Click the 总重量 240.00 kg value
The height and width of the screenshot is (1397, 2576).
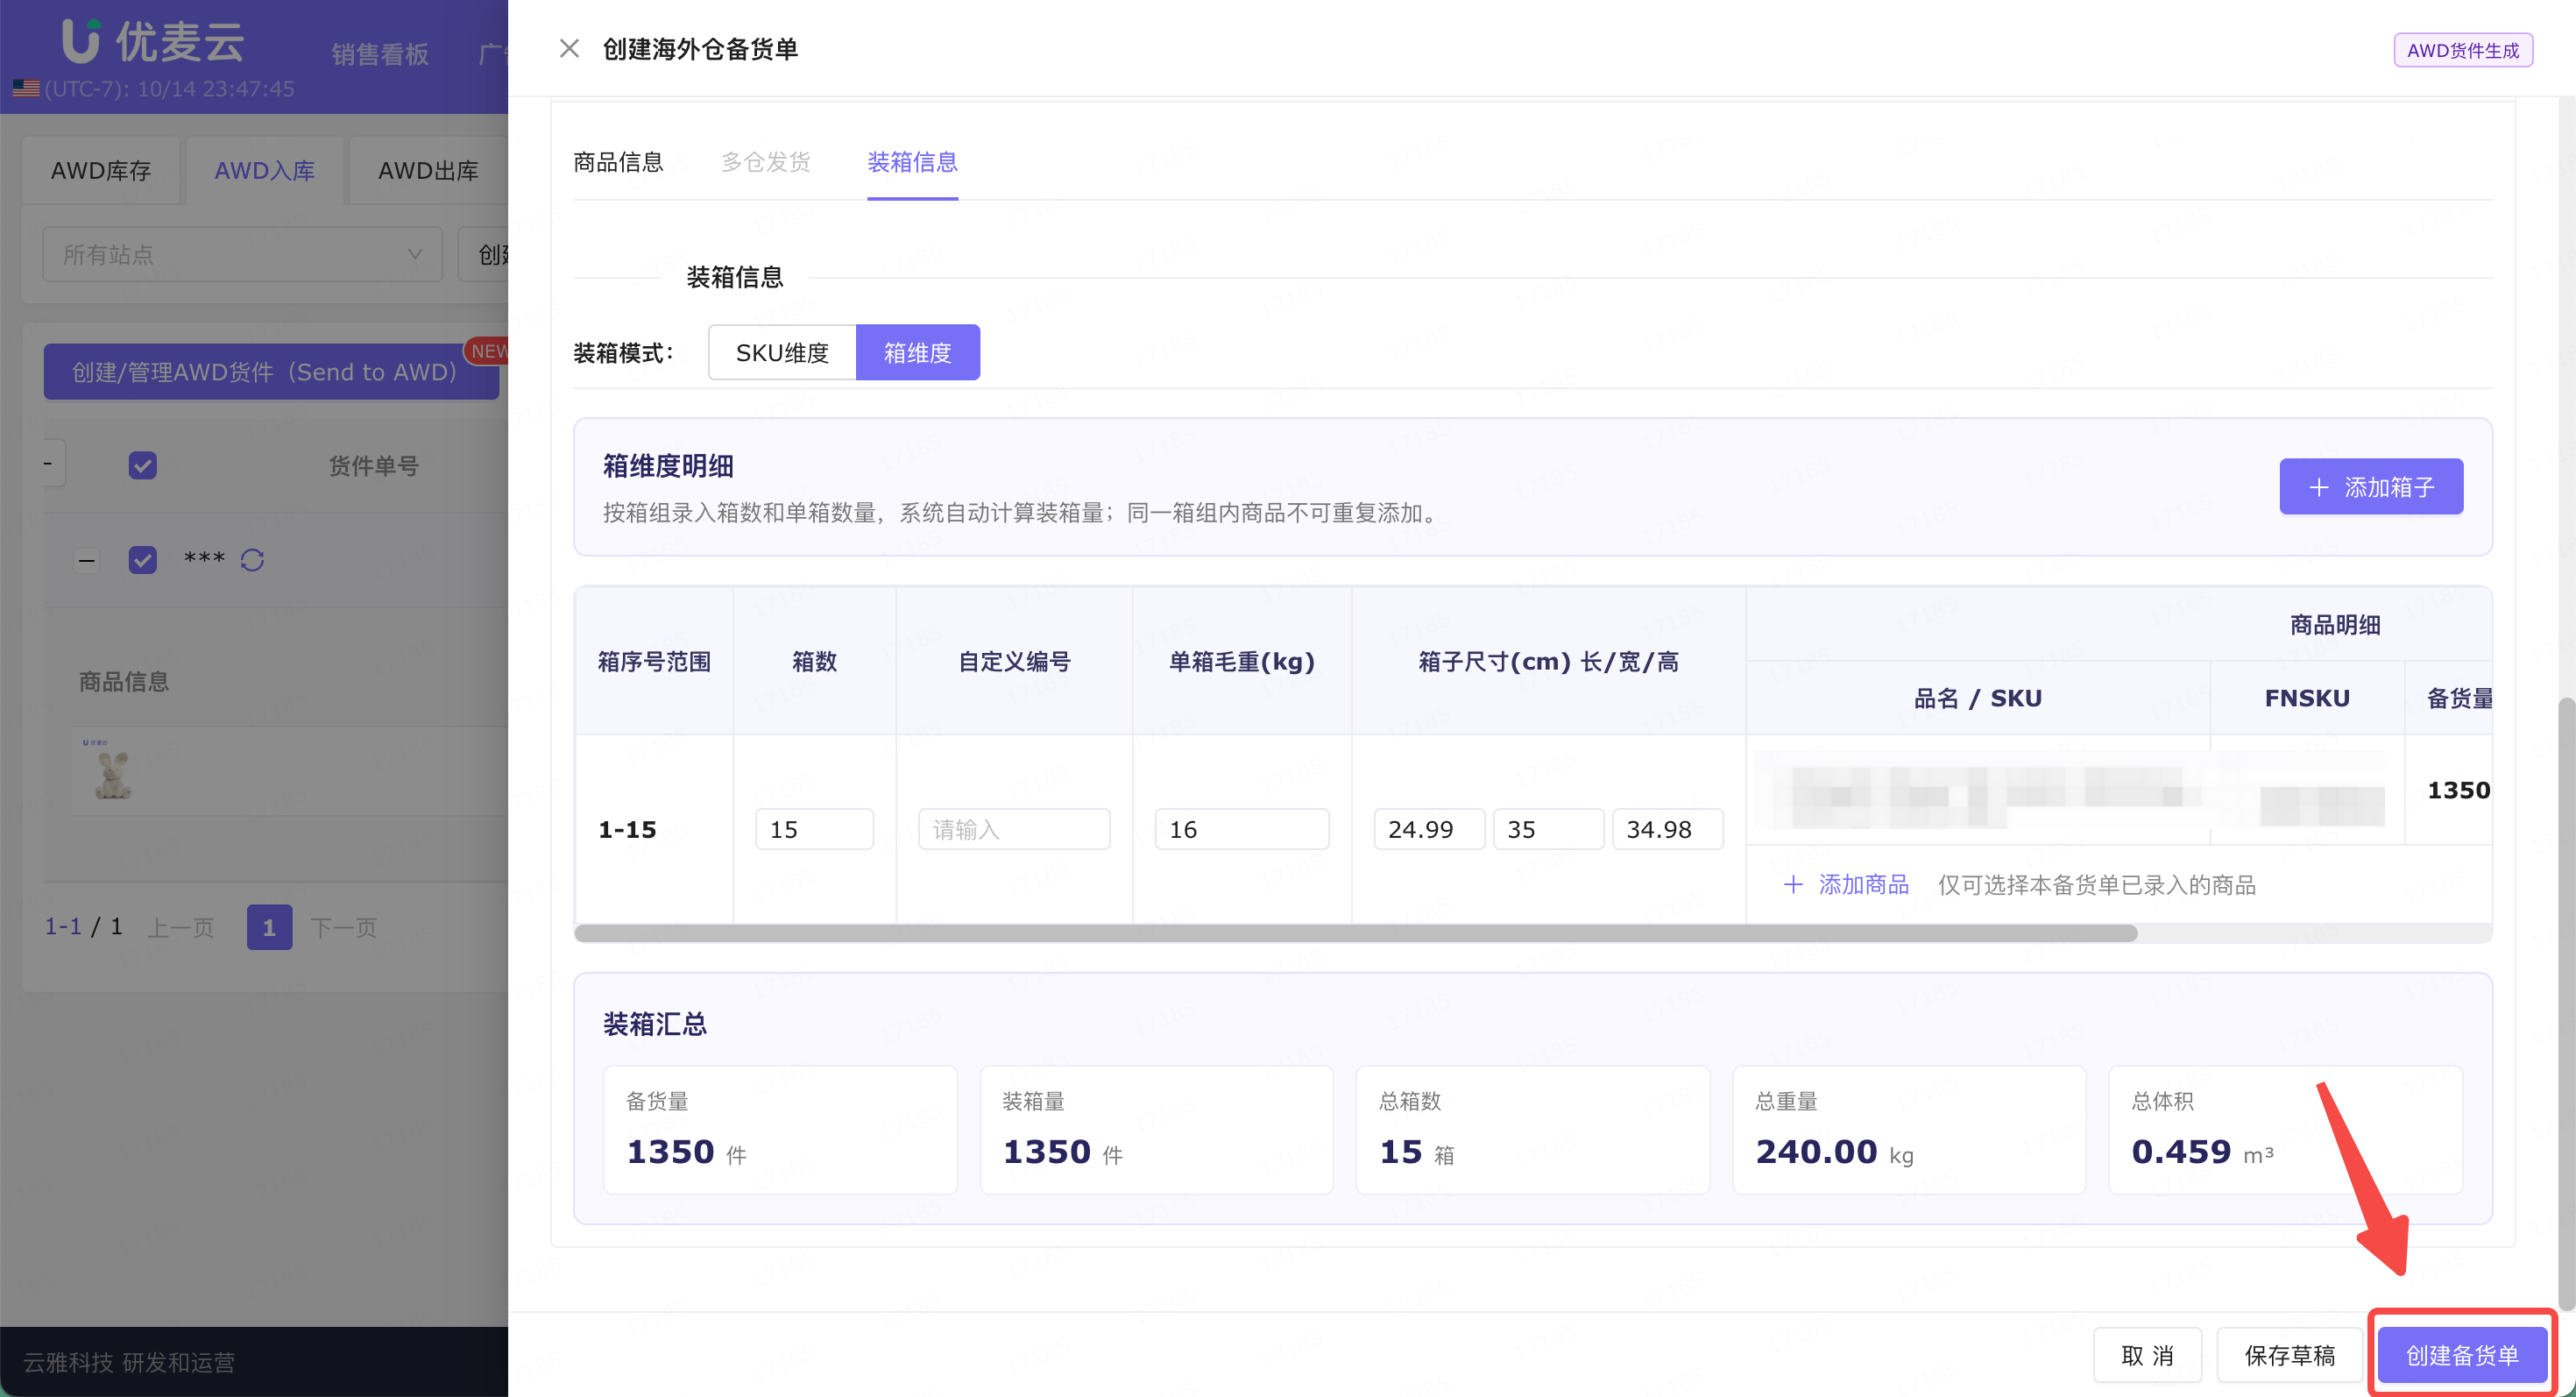tap(1834, 1152)
